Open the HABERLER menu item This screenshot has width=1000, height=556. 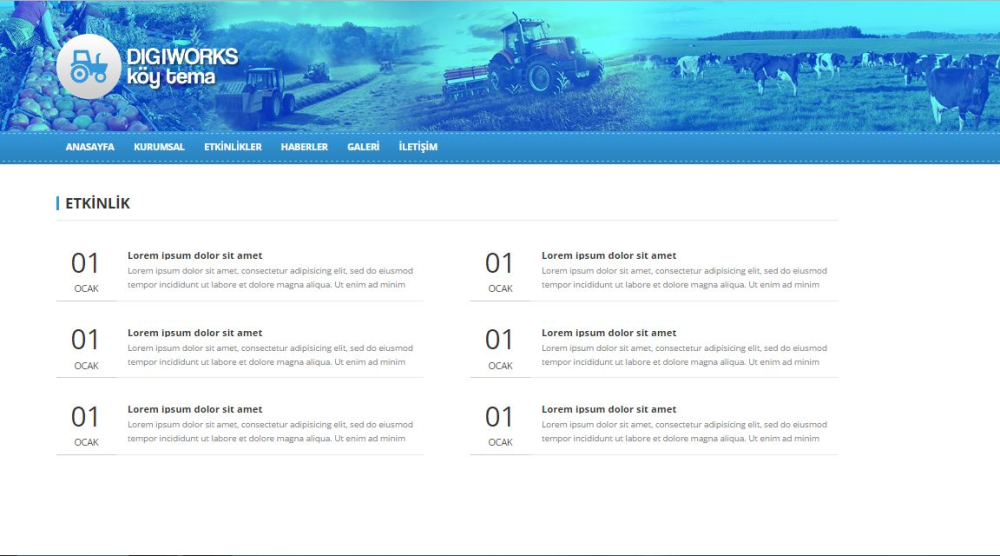pyautogui.click(x=304, y=147)
